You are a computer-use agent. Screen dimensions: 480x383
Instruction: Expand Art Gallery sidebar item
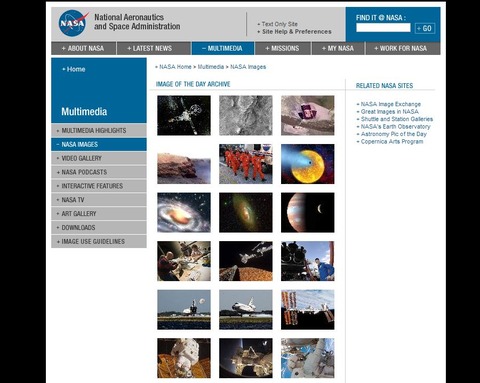pyautogui.click(x=99, y=214)
